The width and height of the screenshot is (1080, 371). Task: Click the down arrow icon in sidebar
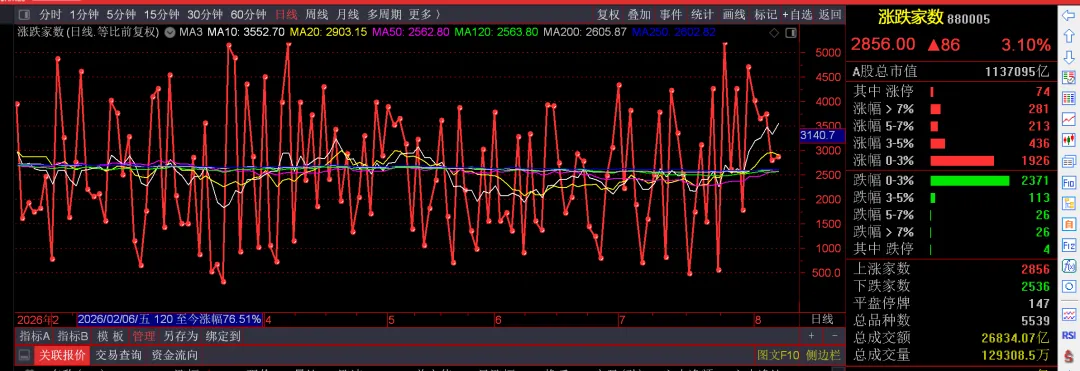[1069, 56]
